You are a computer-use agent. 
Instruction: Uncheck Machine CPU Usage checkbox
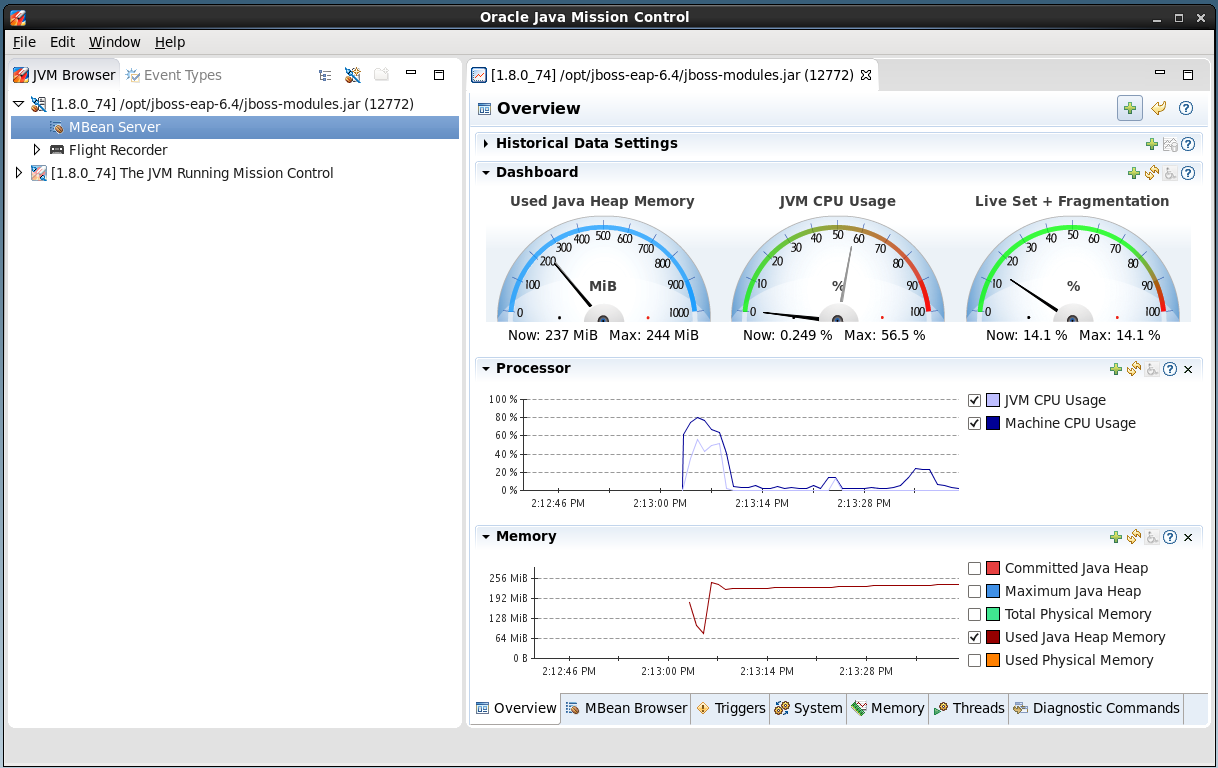[975, 423]
